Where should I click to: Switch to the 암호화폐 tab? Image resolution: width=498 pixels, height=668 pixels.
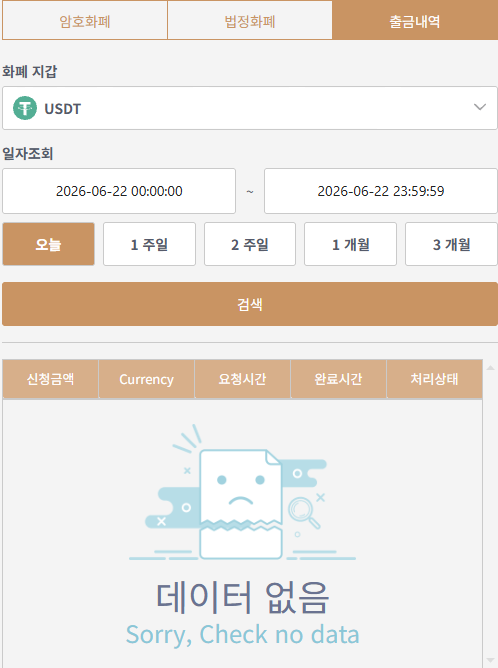click(x=85, y=21)
